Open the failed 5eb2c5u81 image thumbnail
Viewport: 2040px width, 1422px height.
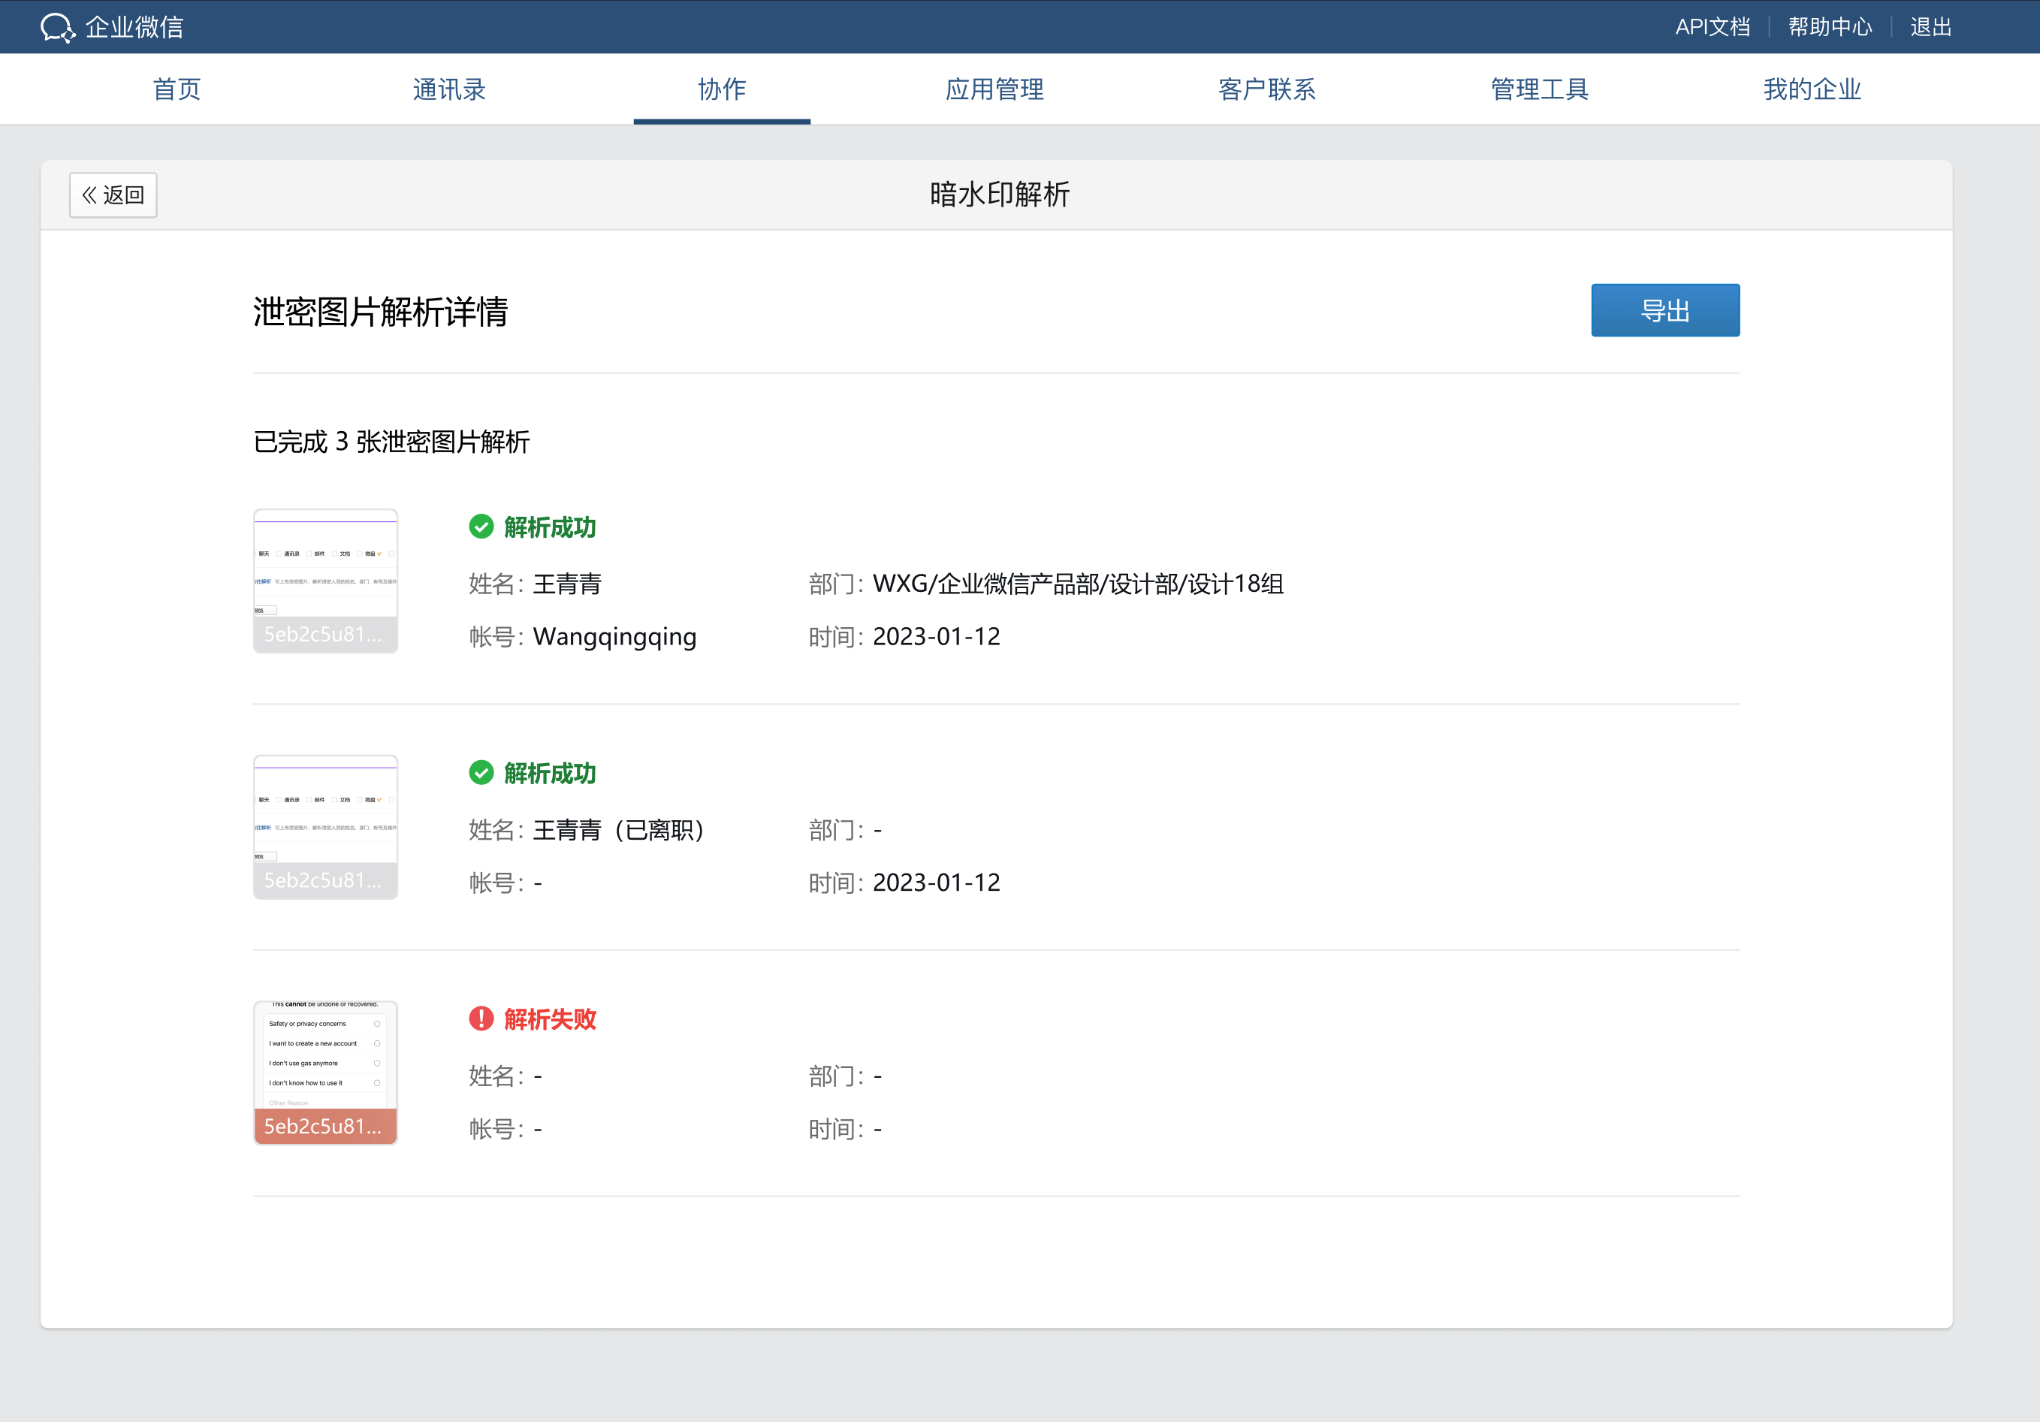point(325,1072)
